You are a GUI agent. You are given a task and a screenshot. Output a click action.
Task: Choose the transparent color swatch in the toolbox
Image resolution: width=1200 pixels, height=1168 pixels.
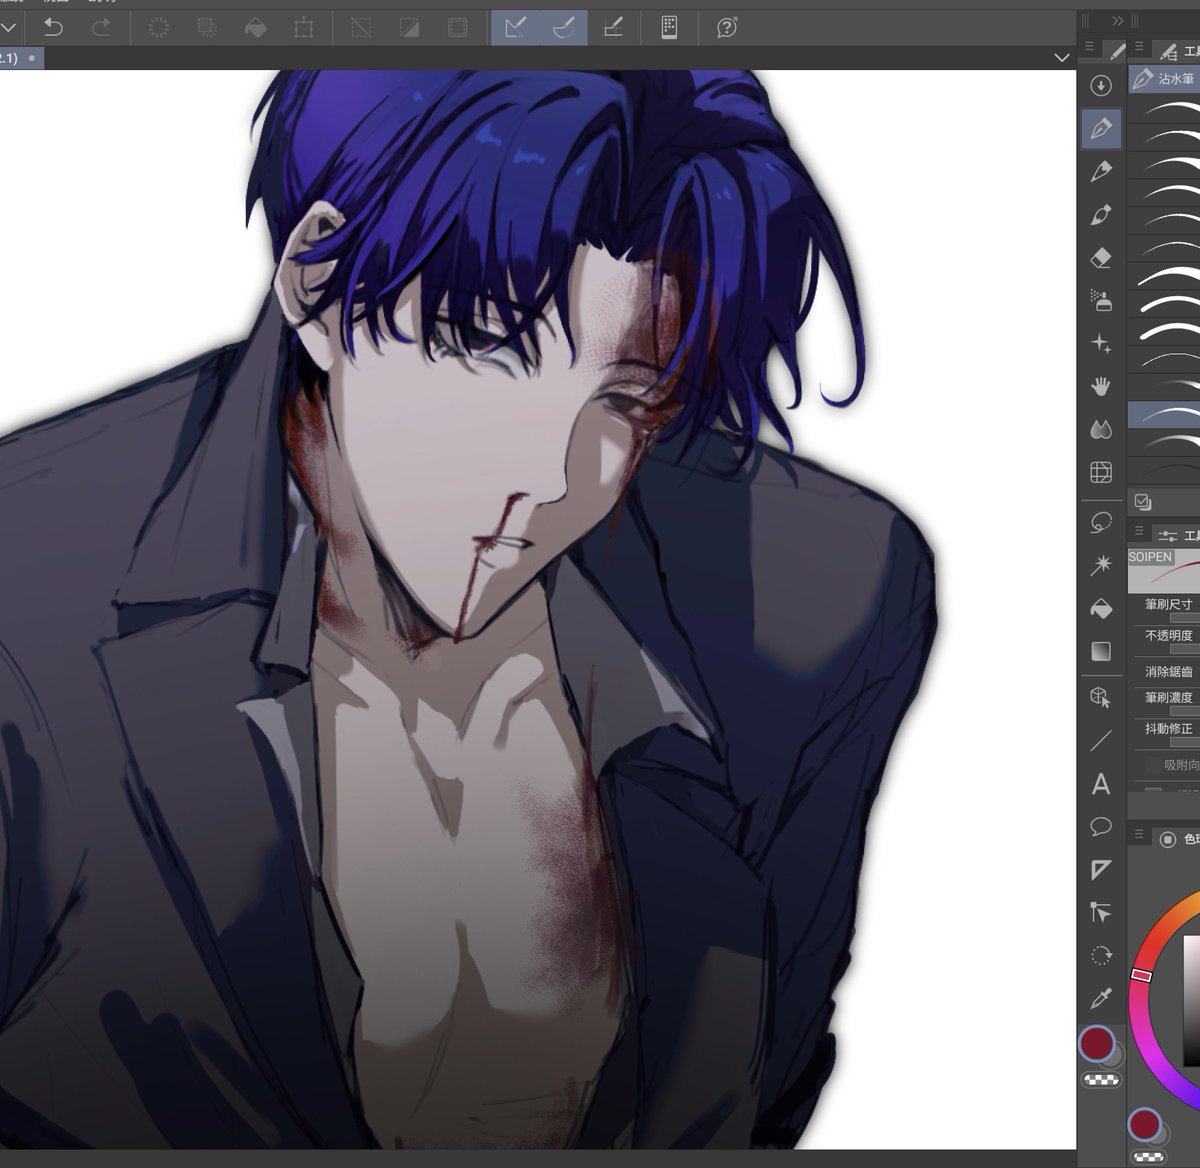1101,1080
